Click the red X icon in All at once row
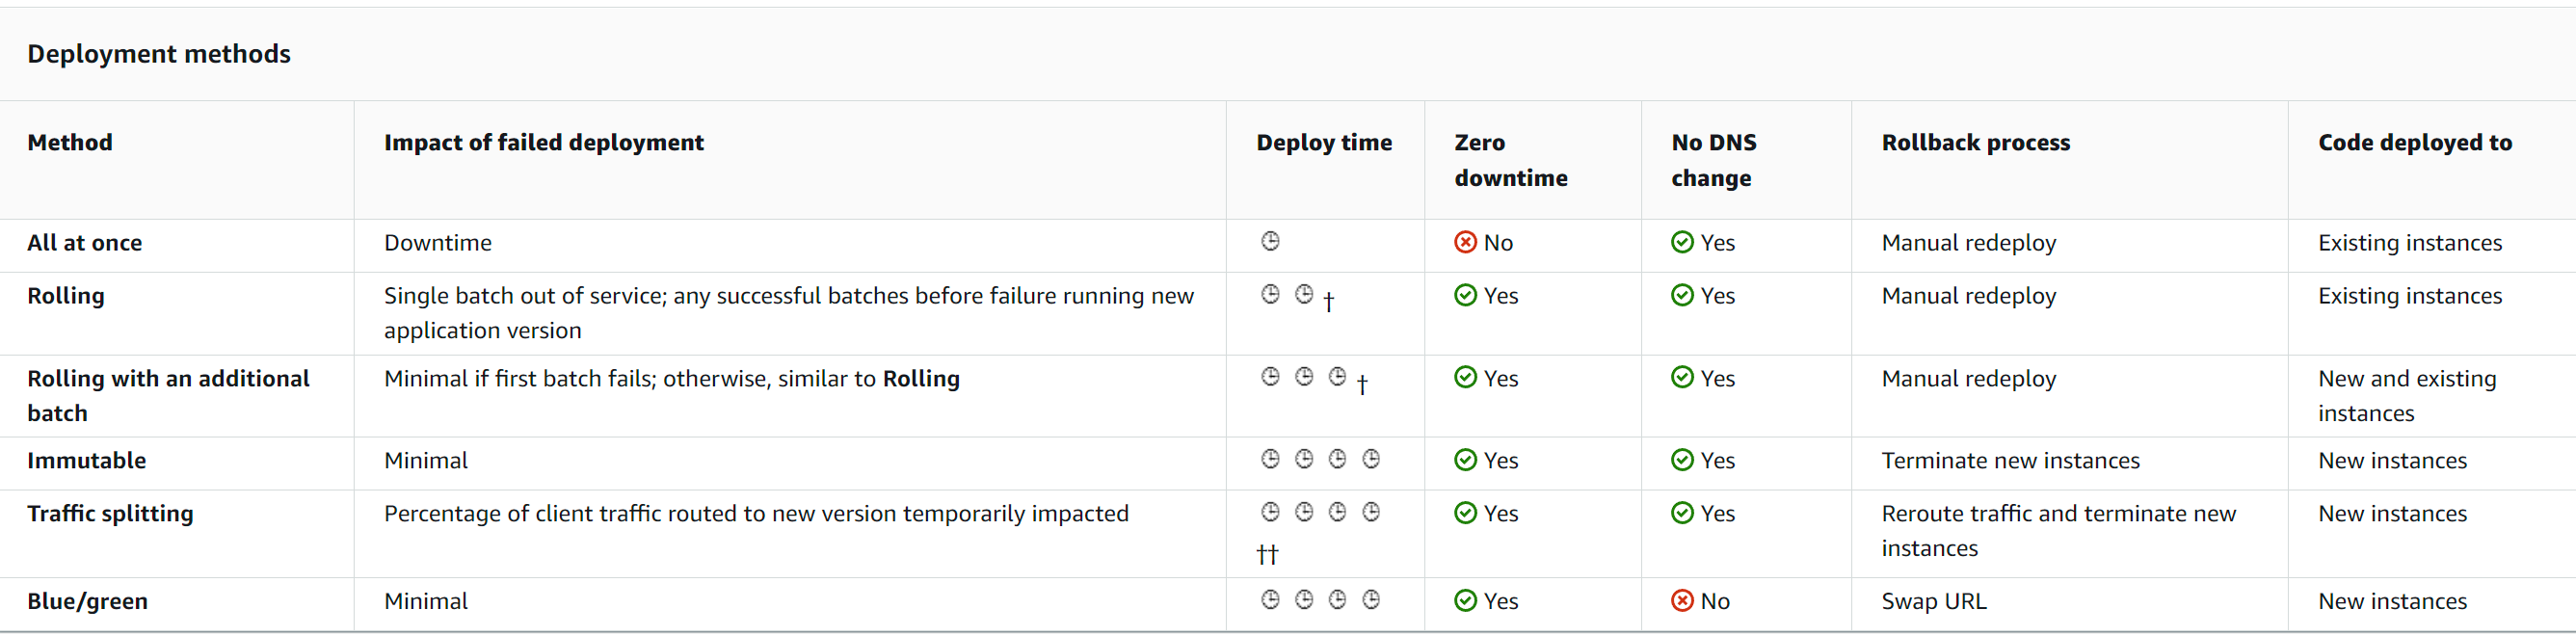 (1465, 242)
